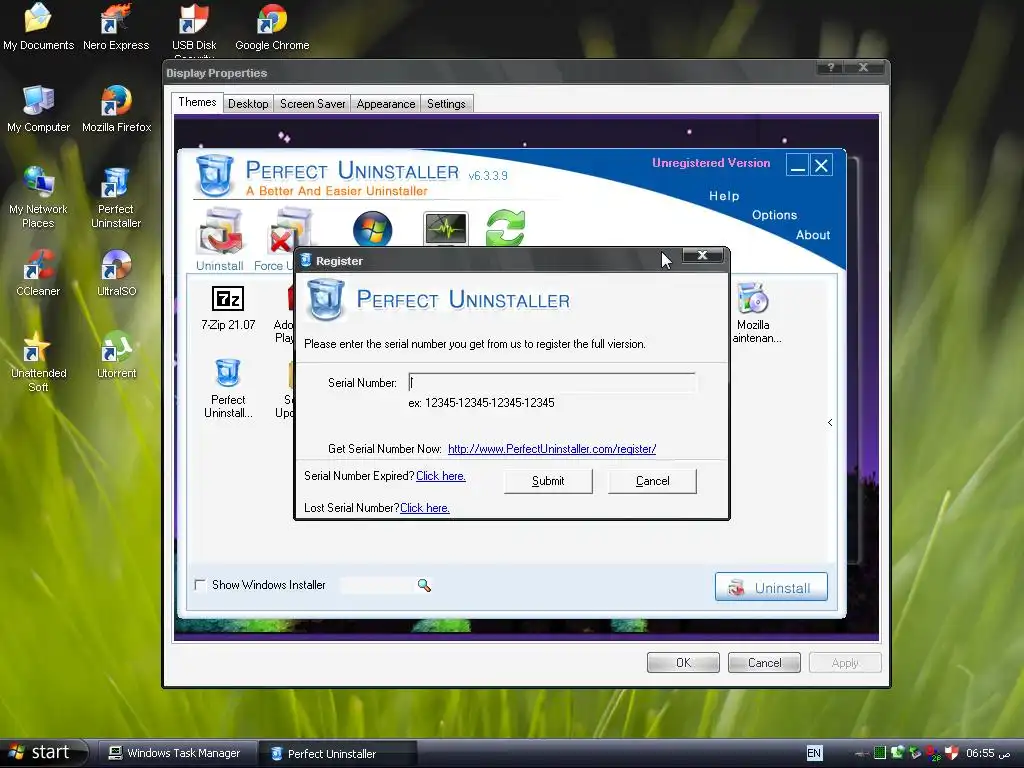Image resolution: width=1024 pixels, height=768 pixels.
Task: Click the Display Properties help button
Action: [831, 67]
